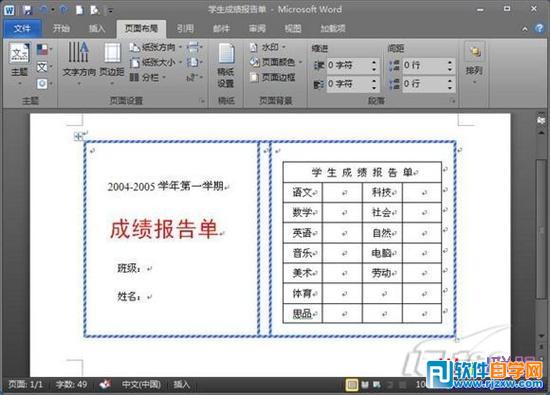Select full screen reading view

coord(365,385)
